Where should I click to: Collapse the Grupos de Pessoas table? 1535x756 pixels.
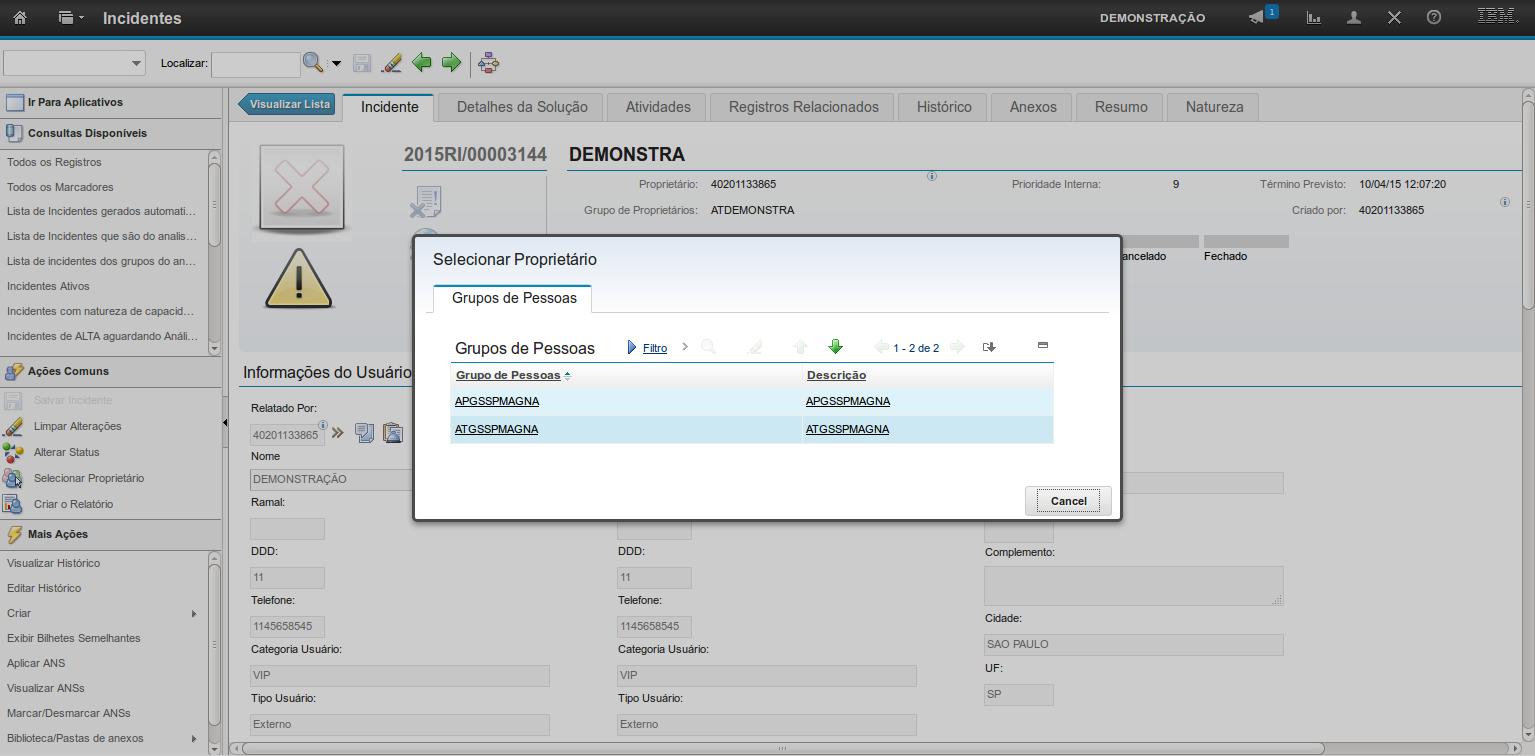point(1043,345)
